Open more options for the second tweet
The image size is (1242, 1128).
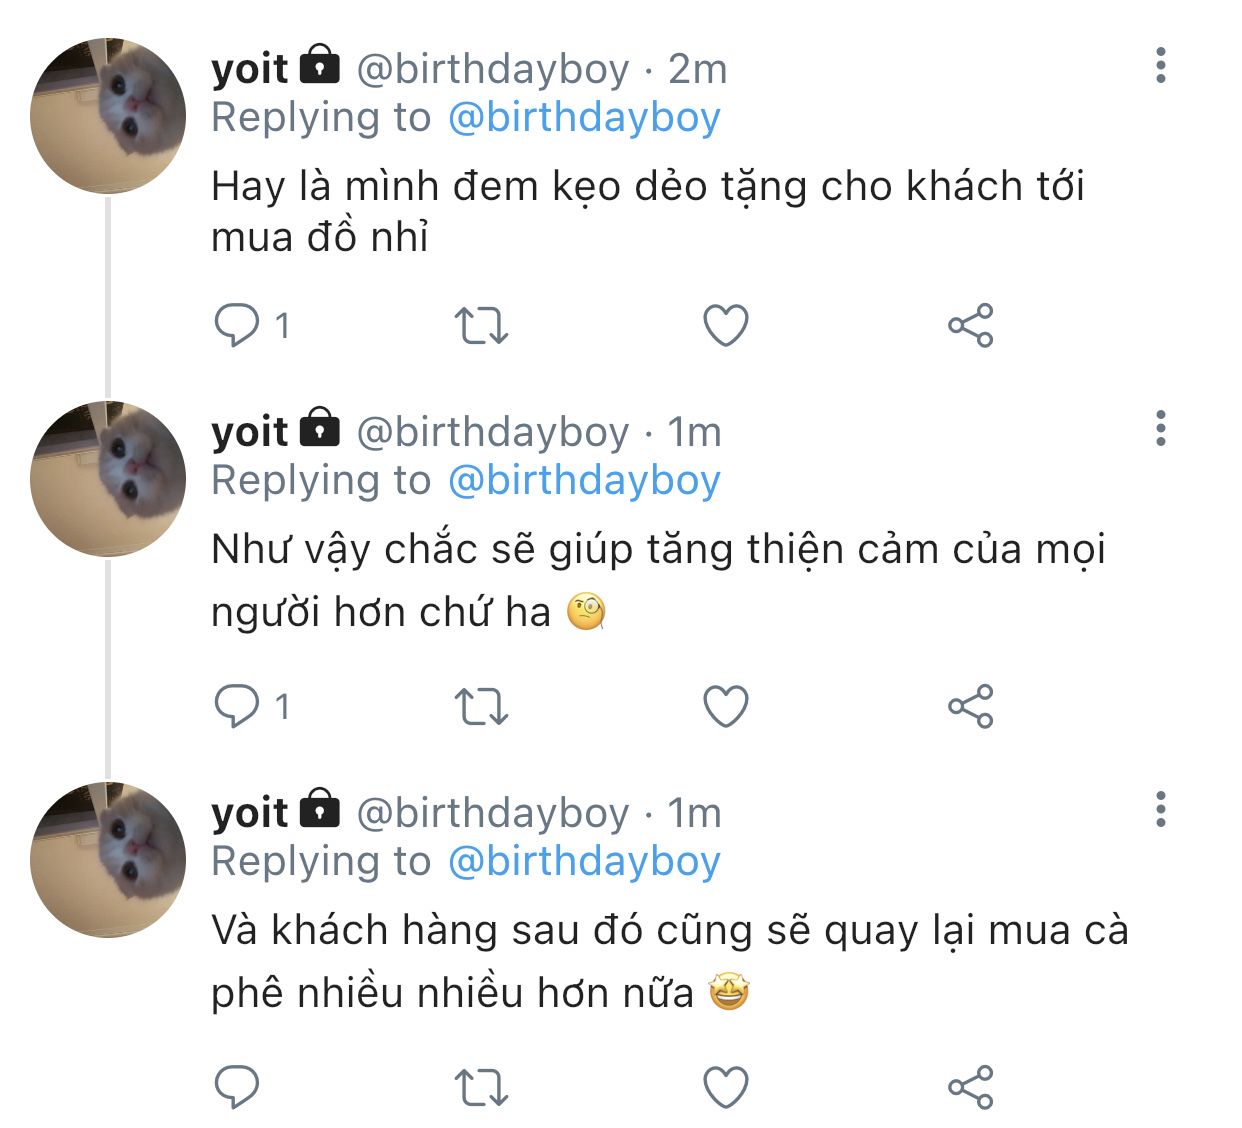coord(1160,428)
